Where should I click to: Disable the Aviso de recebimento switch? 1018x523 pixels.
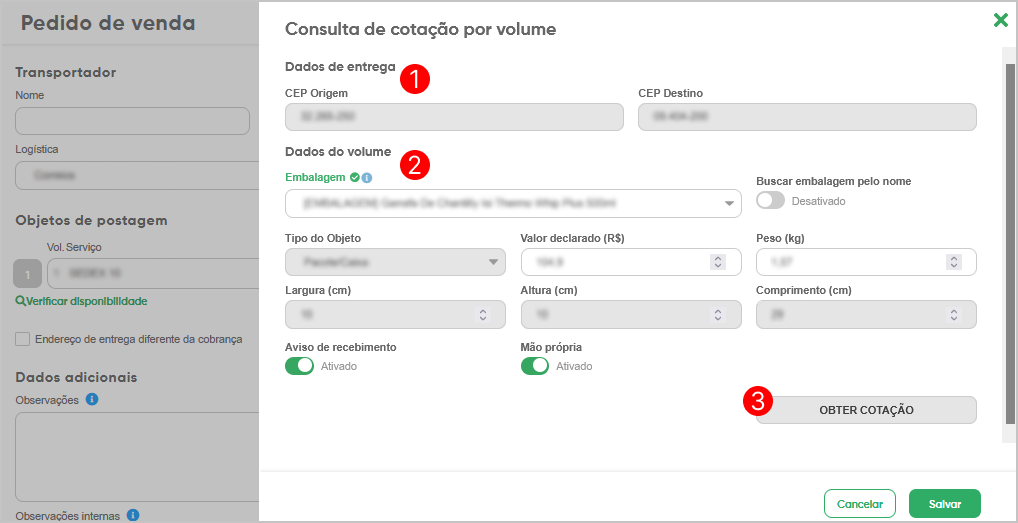tap(299, 366)
